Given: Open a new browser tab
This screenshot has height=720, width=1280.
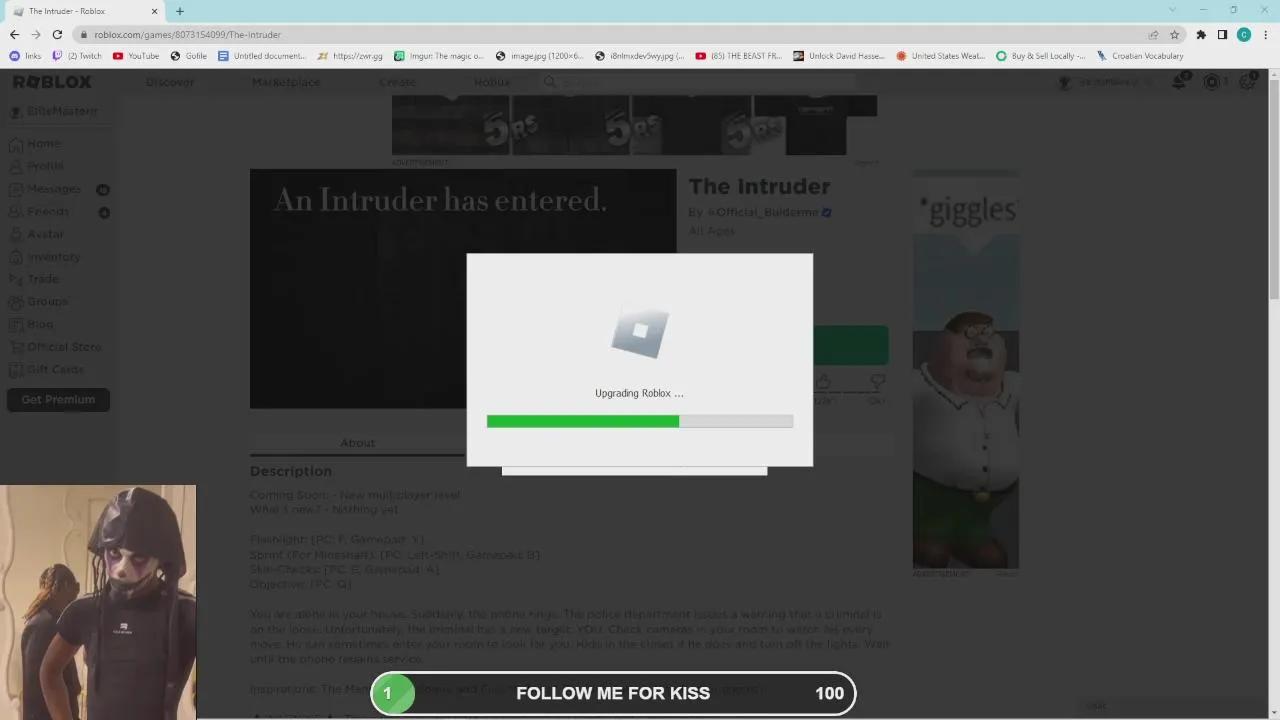Looking at the screenshot, I should click(x=180, y=11).
